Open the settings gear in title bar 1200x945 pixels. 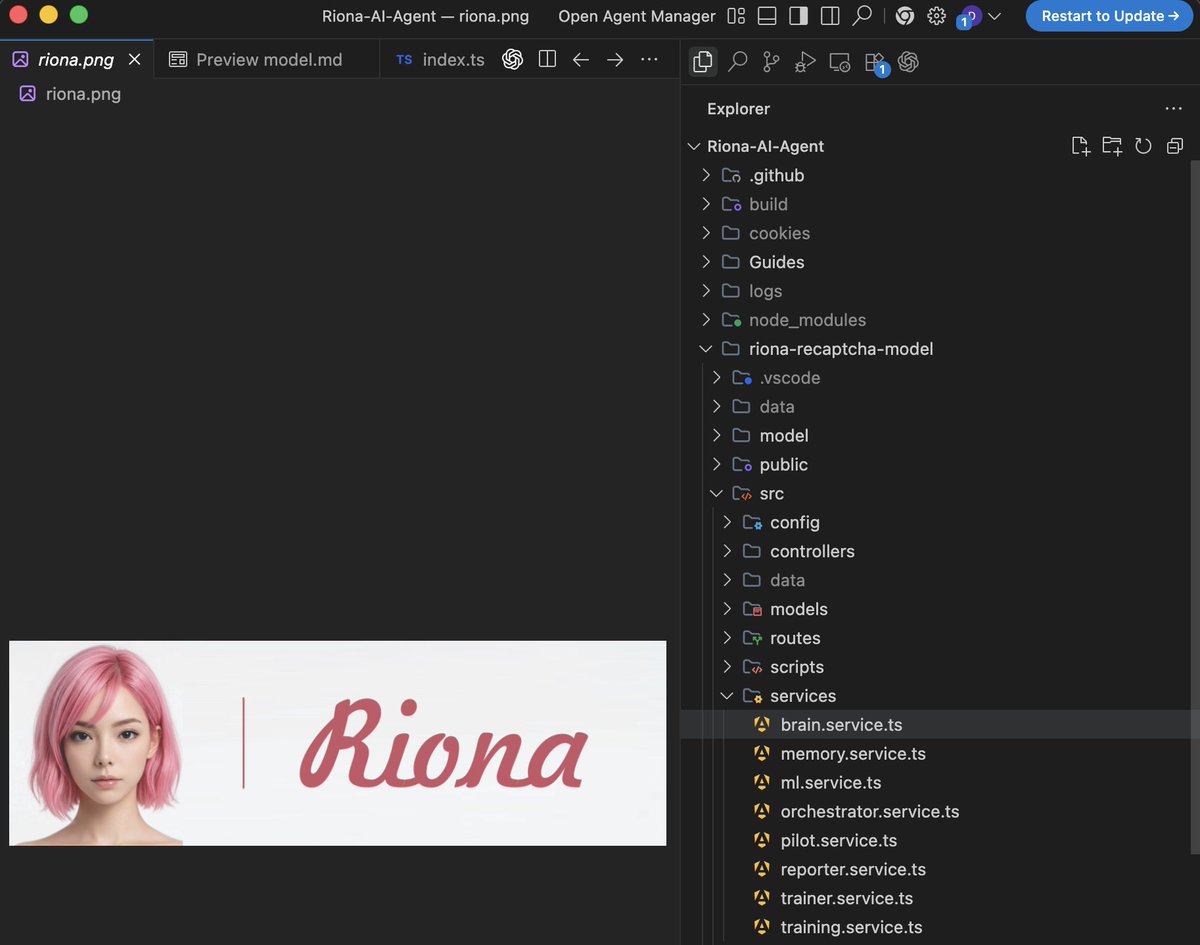point(936,16)
